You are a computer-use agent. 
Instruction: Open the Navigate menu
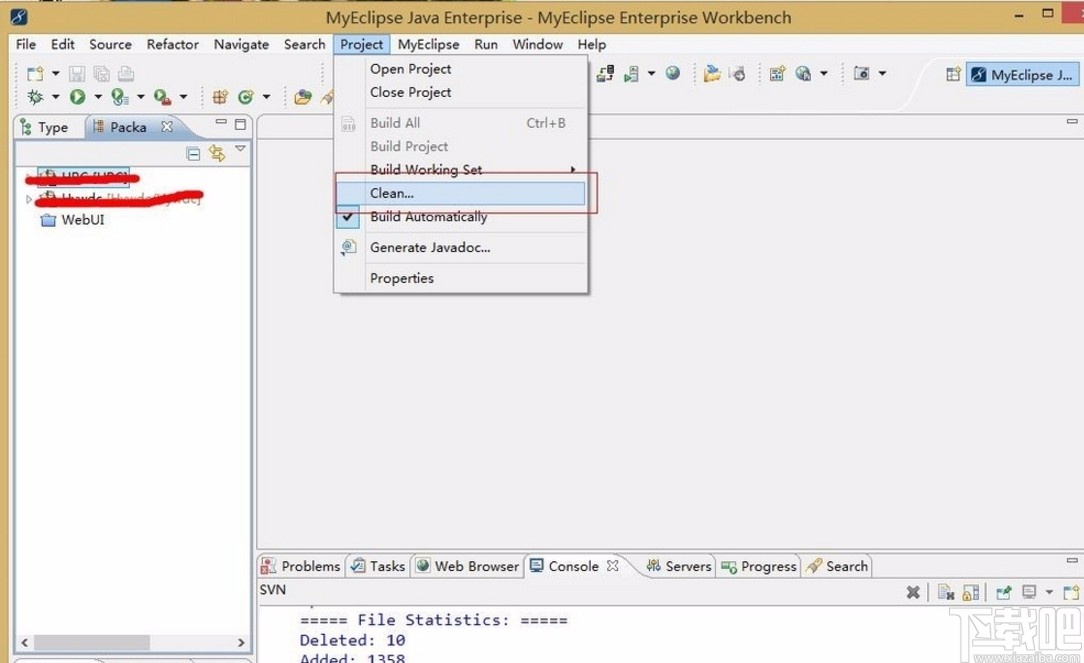coord(241,44)
